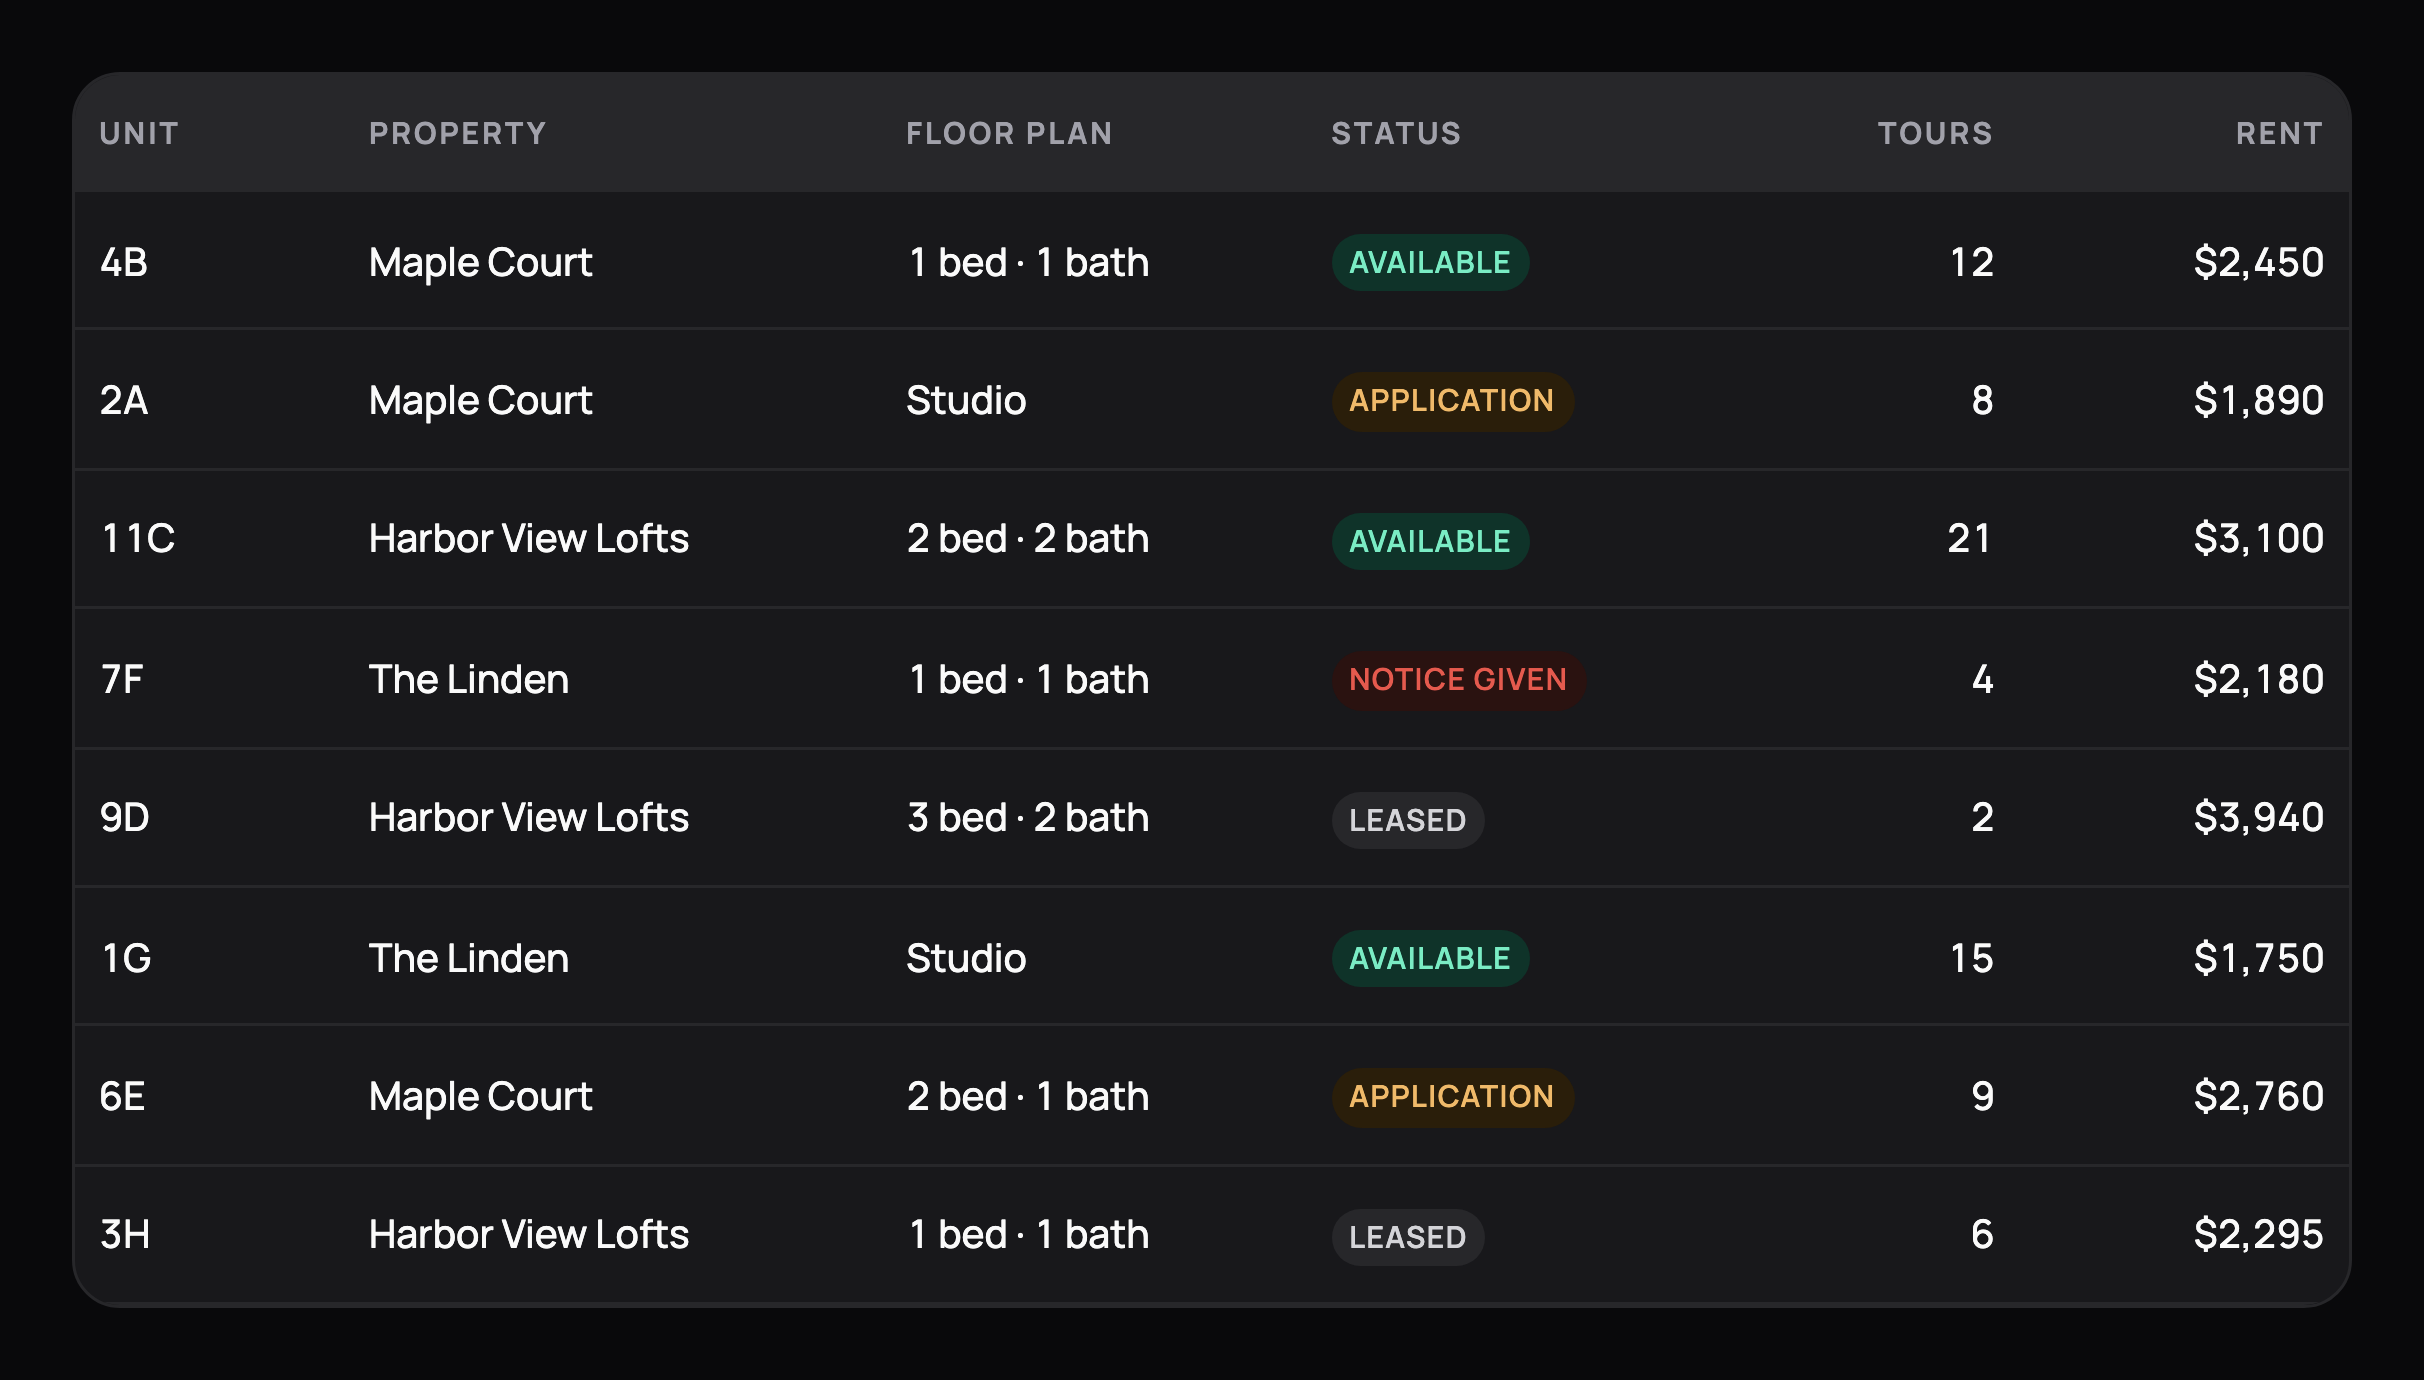Select unit 6E cell
This screenshot has height=1380, width=2424.
pyautogui.click(x=122, y=1096)
